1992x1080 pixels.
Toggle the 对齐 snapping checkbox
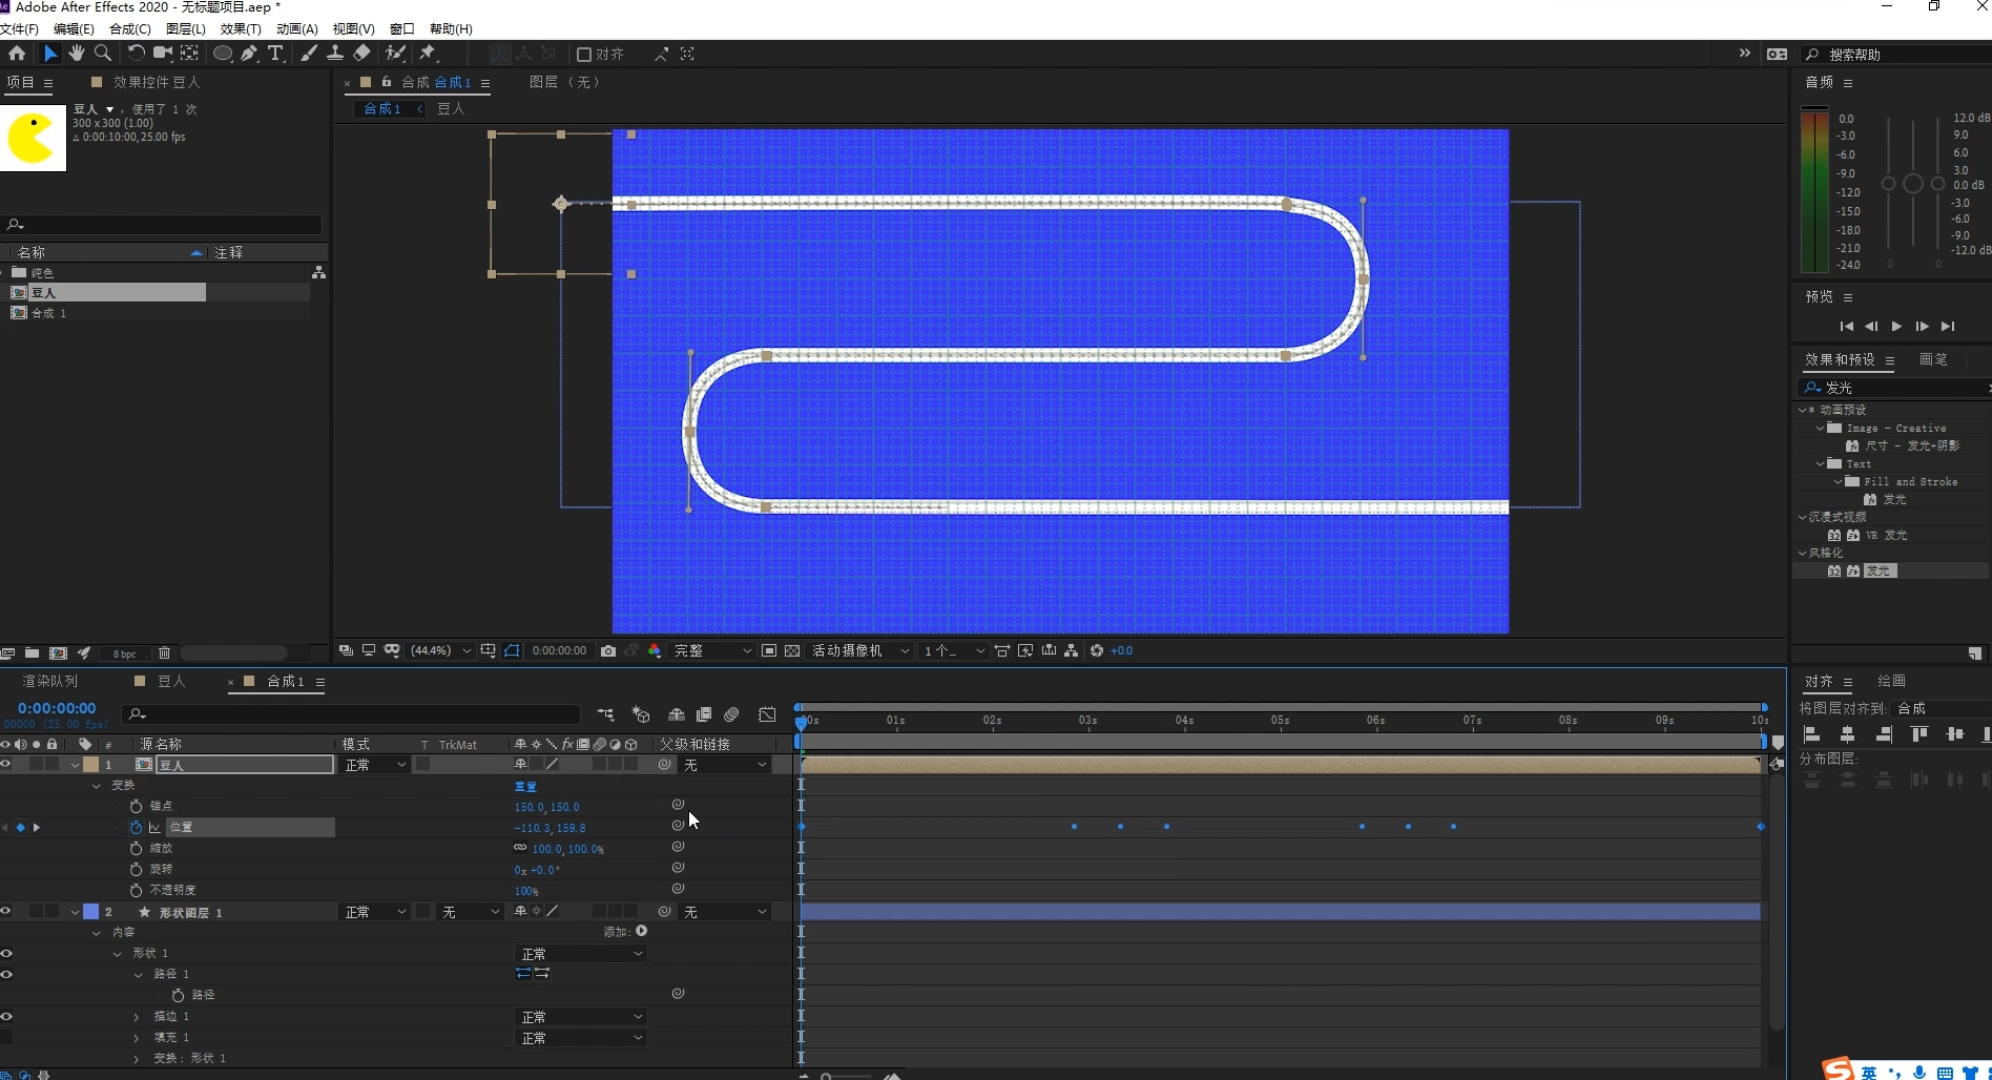click(584, 54)
